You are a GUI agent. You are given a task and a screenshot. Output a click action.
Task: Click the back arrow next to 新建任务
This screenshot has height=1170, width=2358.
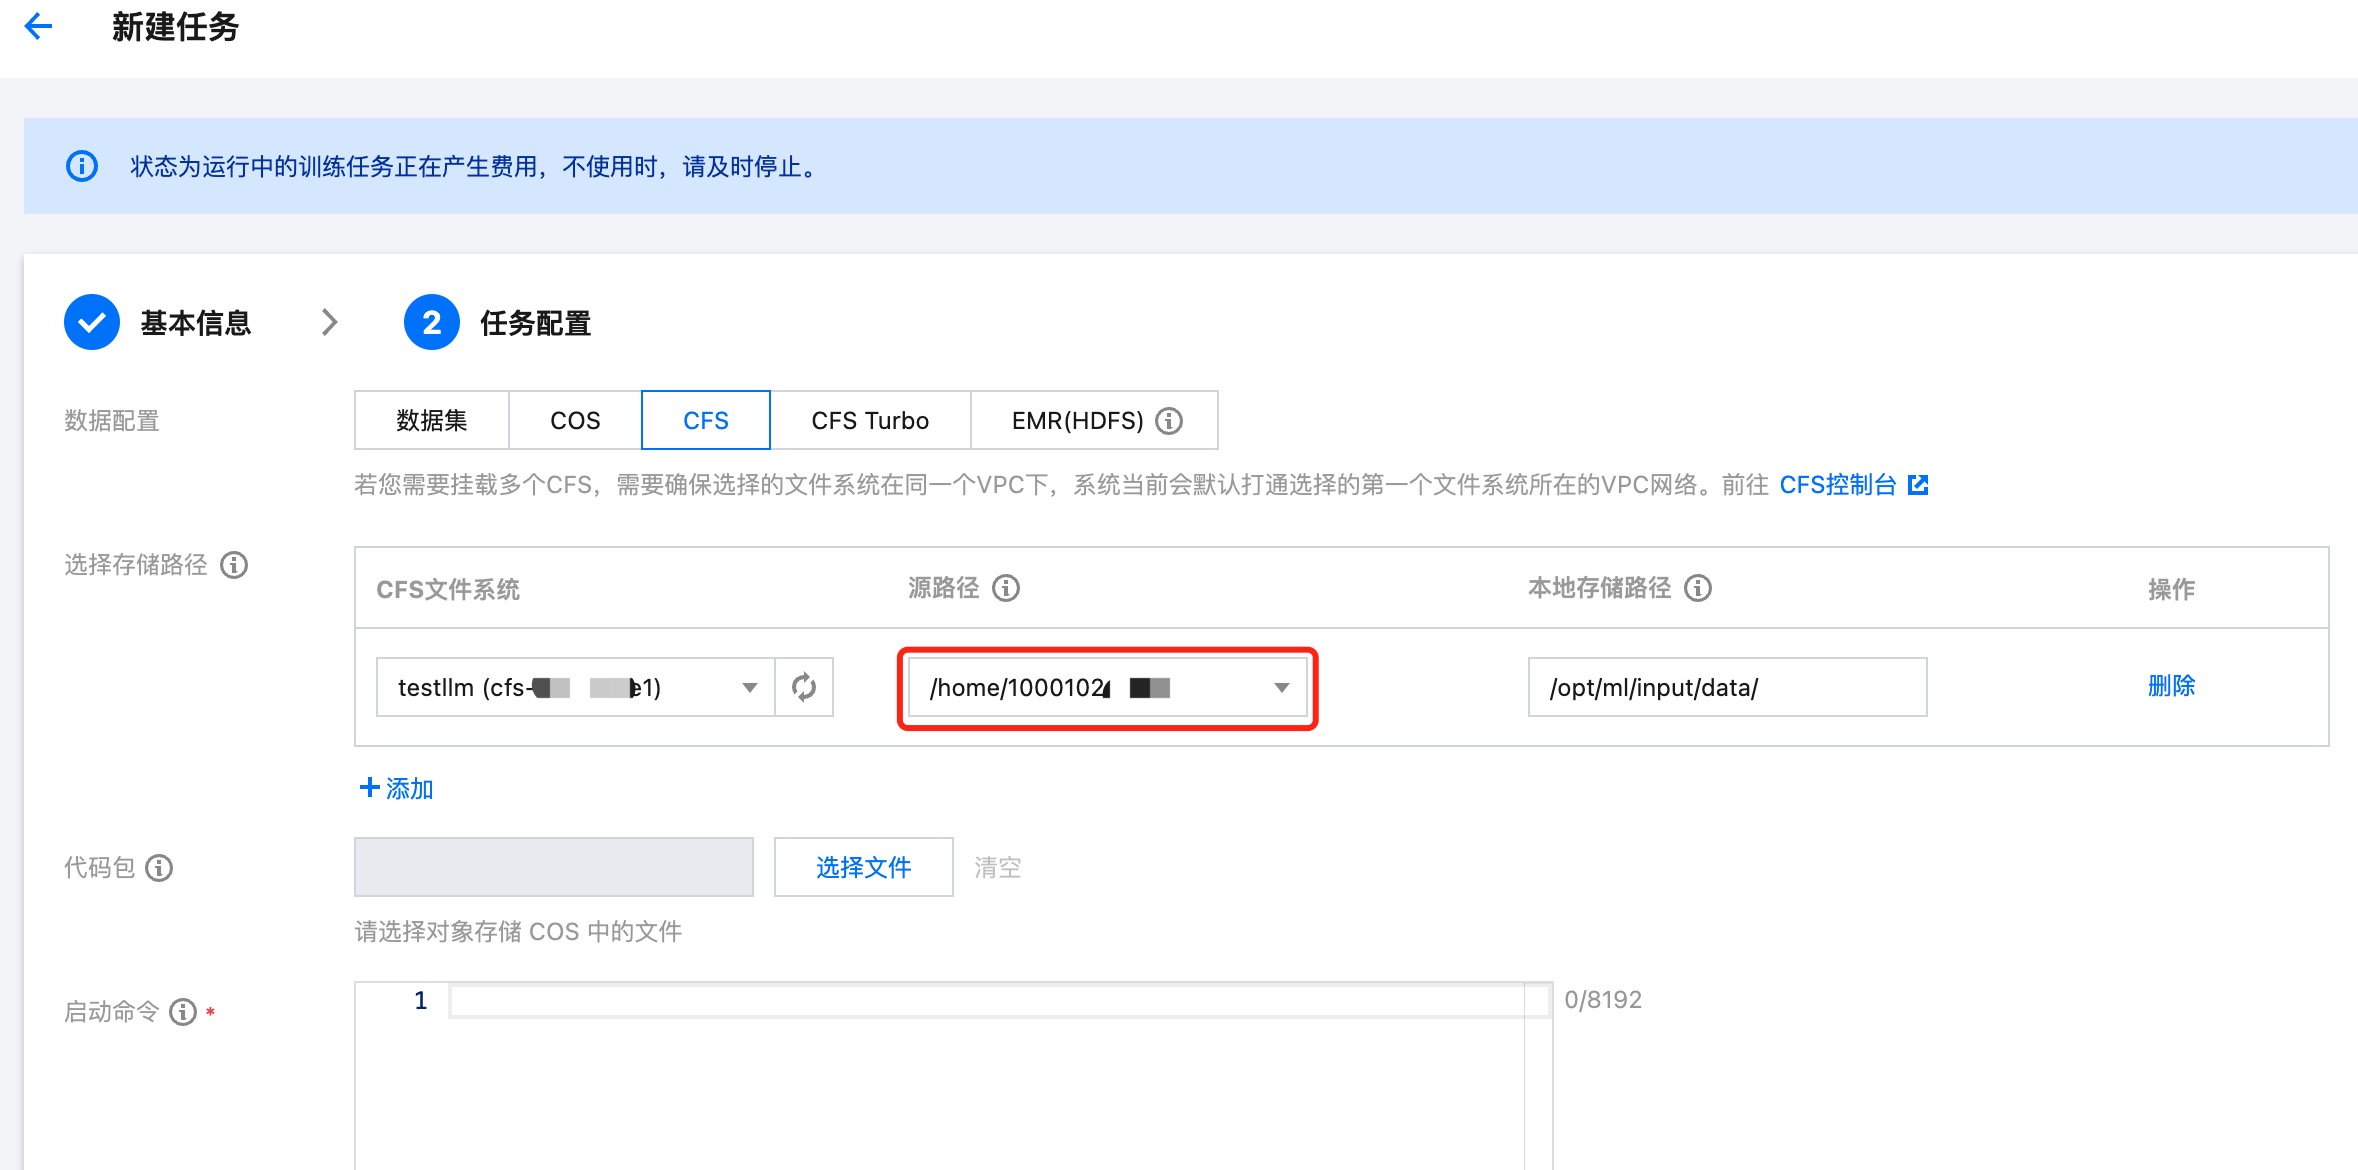pyautogui.click(x=38, y=26)
